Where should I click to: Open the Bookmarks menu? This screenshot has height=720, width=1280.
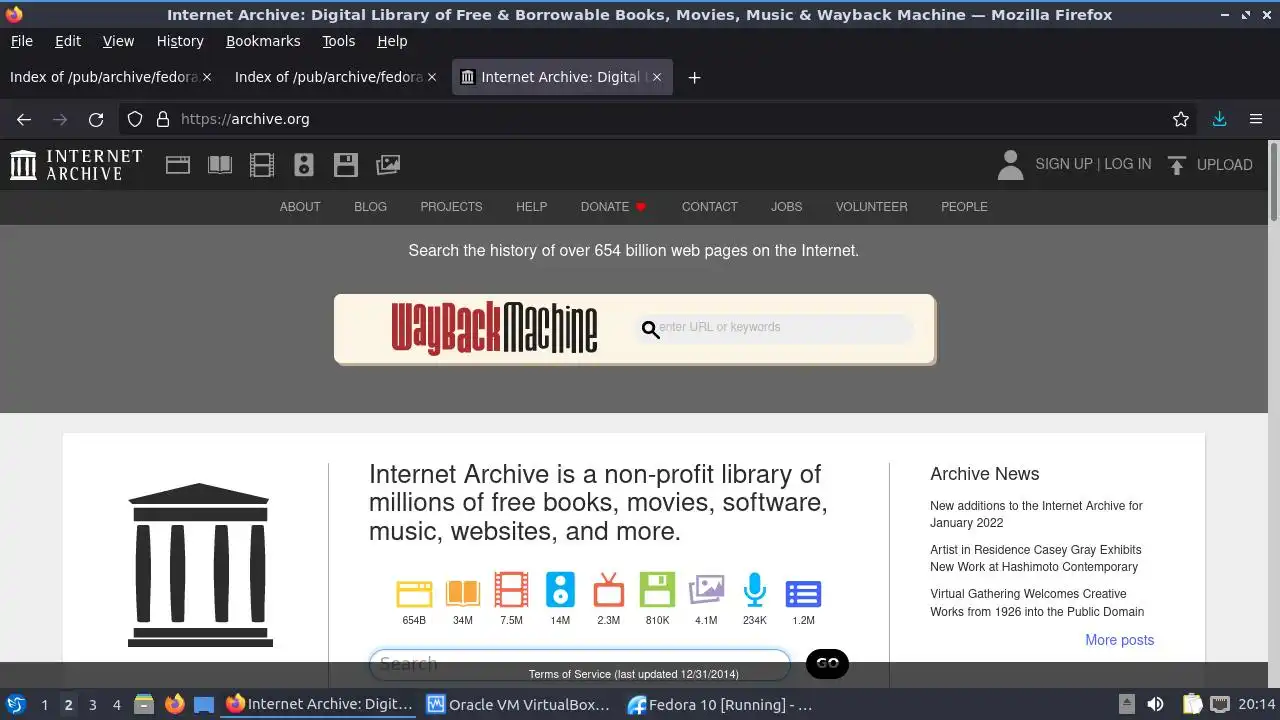263,41
